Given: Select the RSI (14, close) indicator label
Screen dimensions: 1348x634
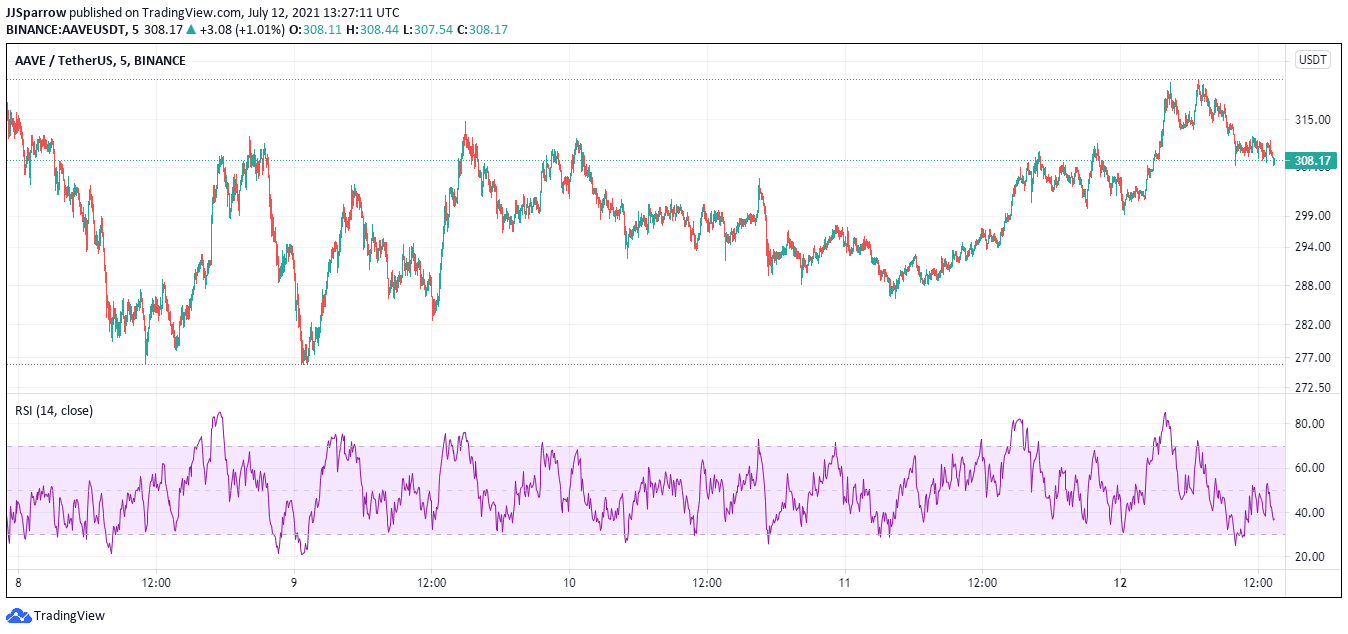Looking at the screenshot, I should coord(54,410).
